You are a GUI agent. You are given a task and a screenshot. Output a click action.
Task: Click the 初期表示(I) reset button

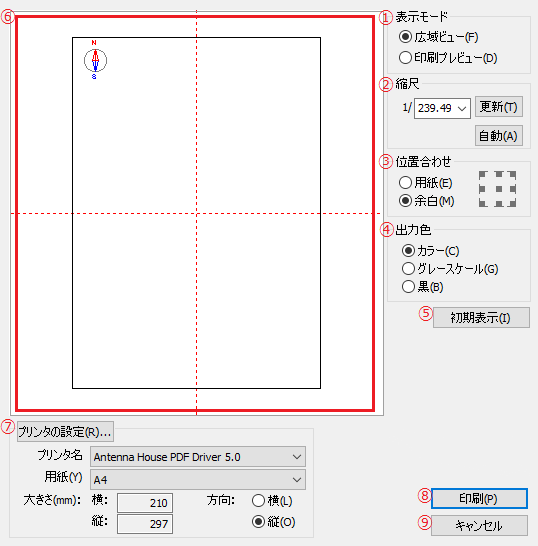(x=481, y=318)
